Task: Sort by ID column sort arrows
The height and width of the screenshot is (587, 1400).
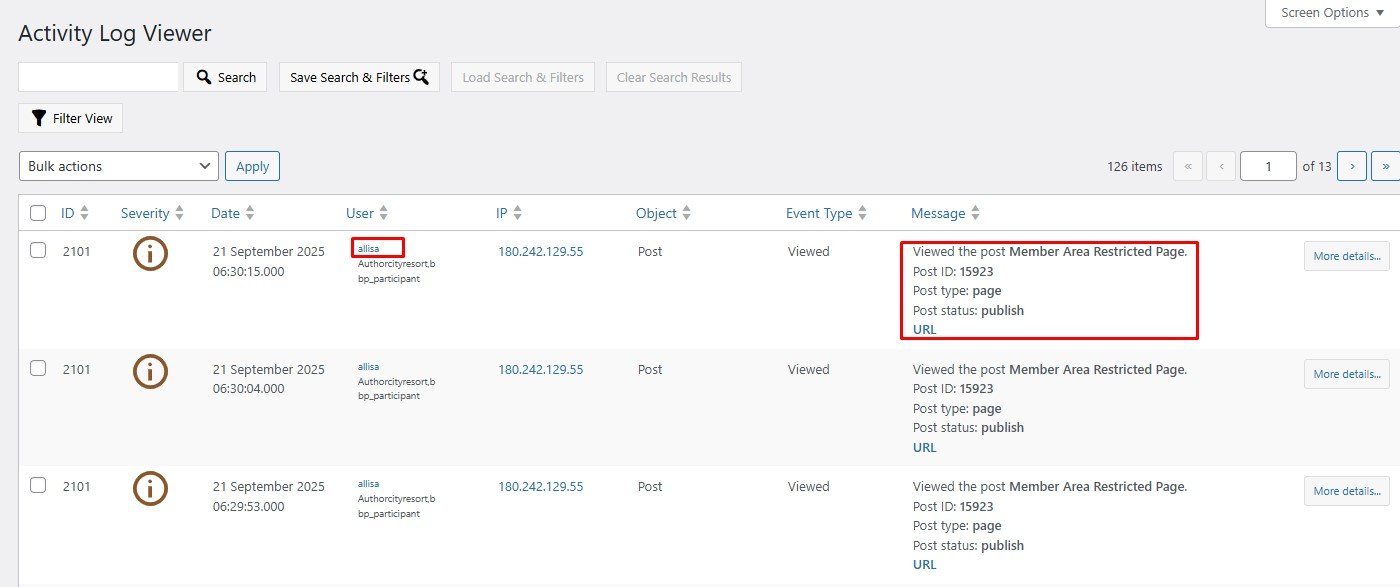Action: click(84, 213)
